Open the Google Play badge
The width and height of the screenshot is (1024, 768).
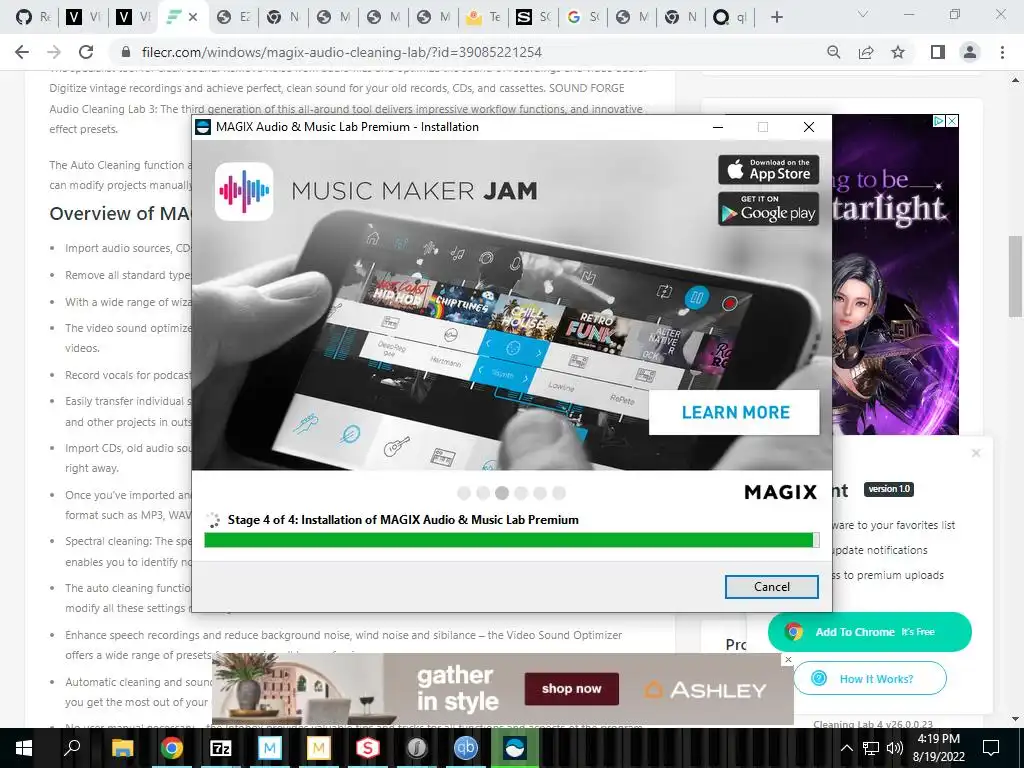(x=768, y=209)
